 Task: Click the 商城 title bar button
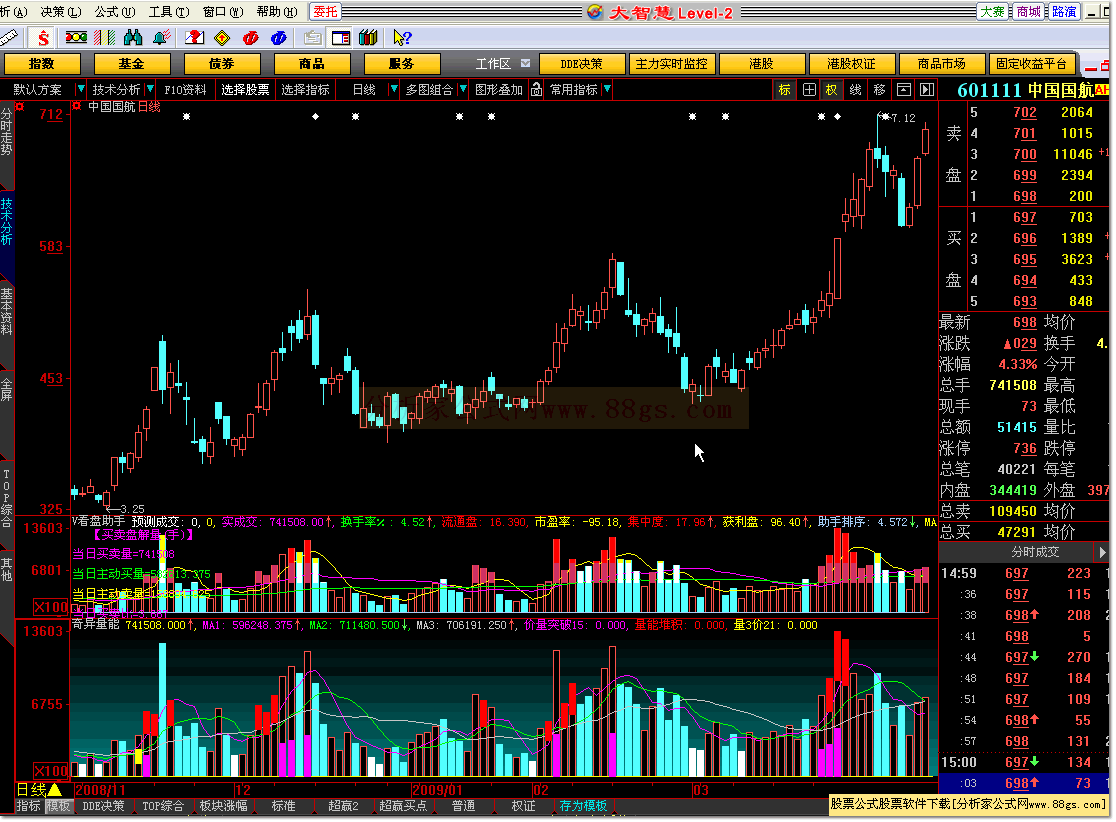[x=1028, y=12]
